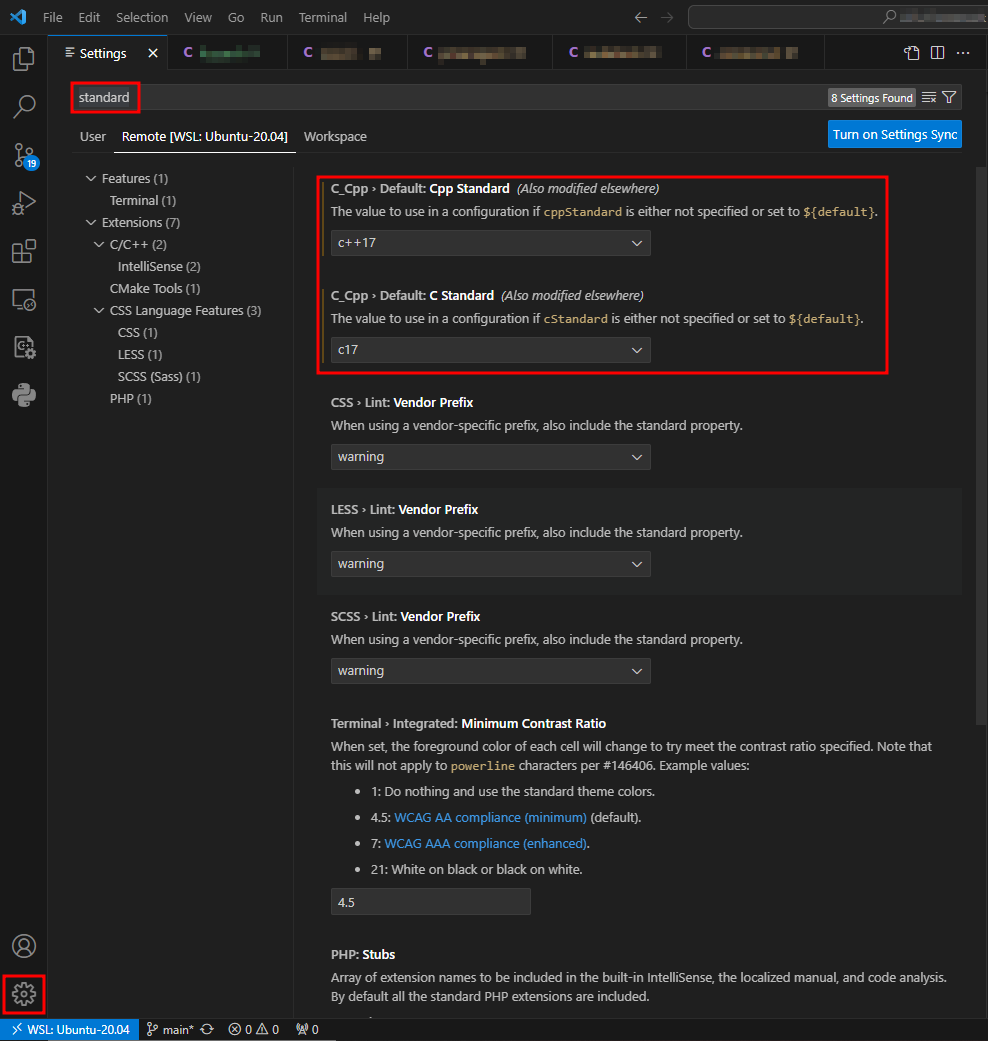This screenshot has height=1041, width=988.
Task: Open More Actions ellipsis menu
Action: (963, 53)
